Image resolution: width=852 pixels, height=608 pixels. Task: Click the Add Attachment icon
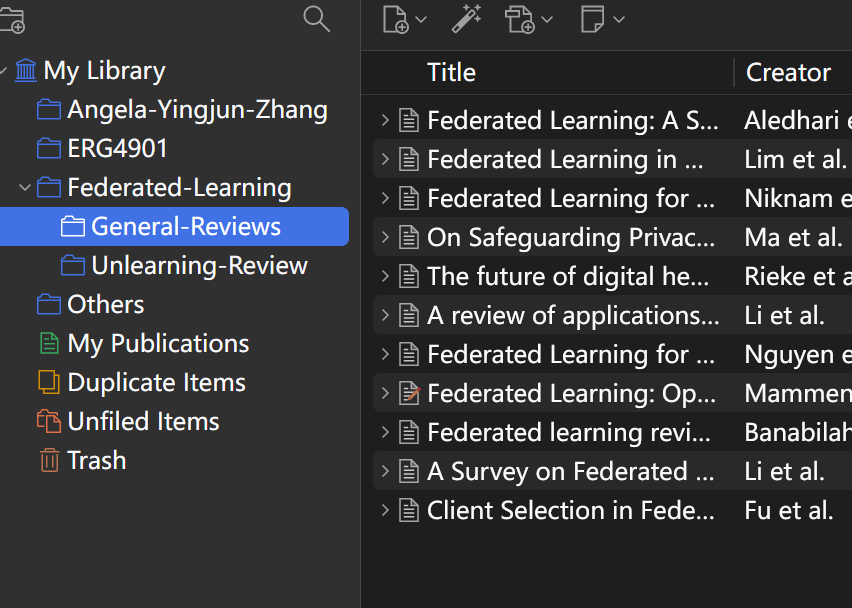[x=520, y=20]
